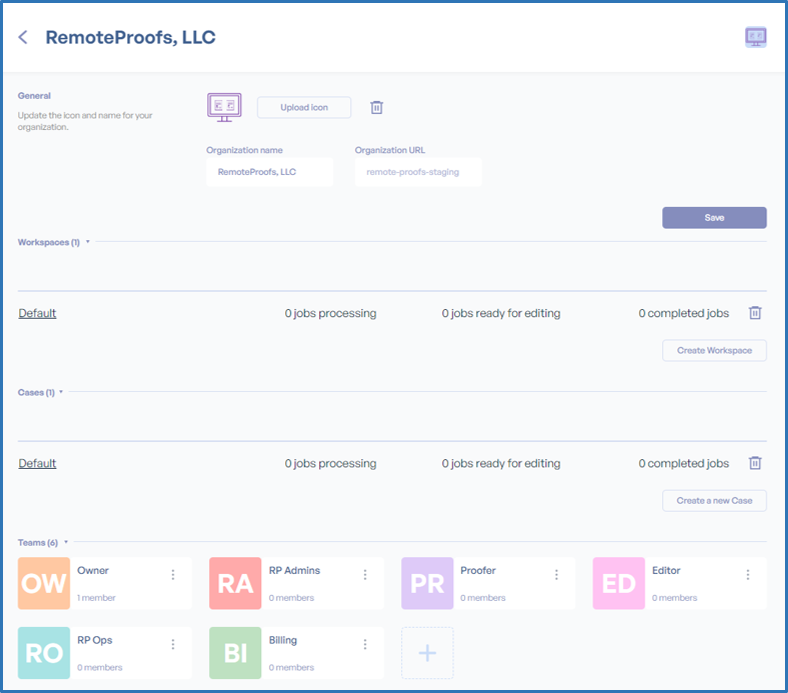Screen dimensions: 788x693
Task: Click '0 jobs ready for editing' in workspace row
Action: pyautogui.click(x=501, y=313)
